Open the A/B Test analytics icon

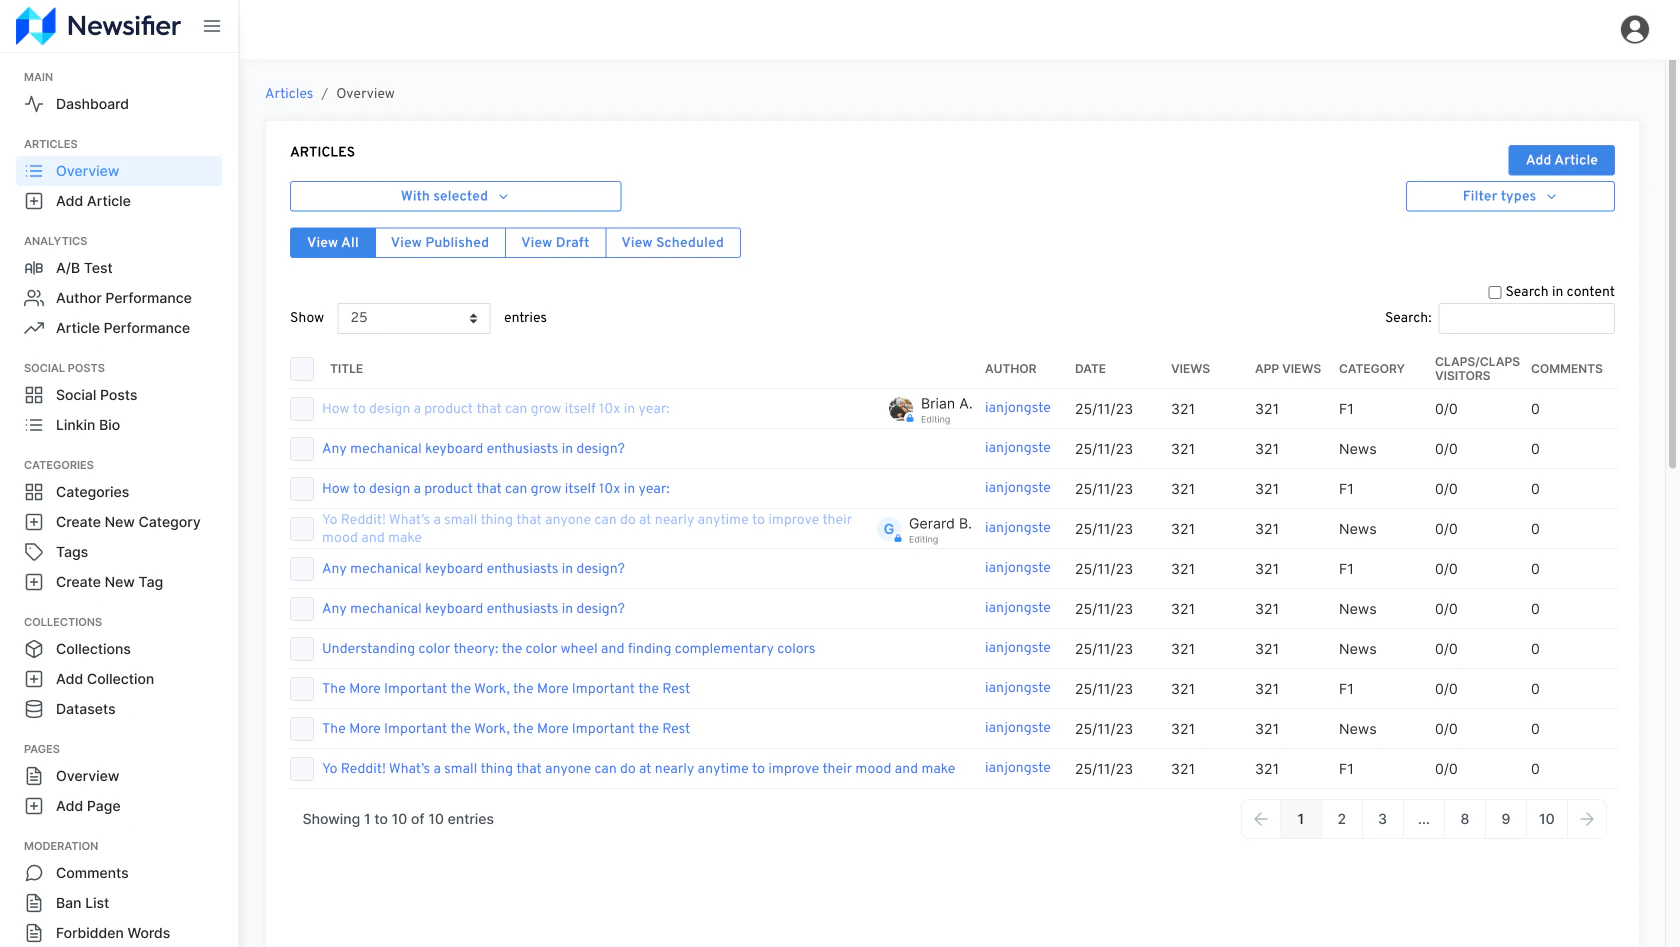pos(33,268)
